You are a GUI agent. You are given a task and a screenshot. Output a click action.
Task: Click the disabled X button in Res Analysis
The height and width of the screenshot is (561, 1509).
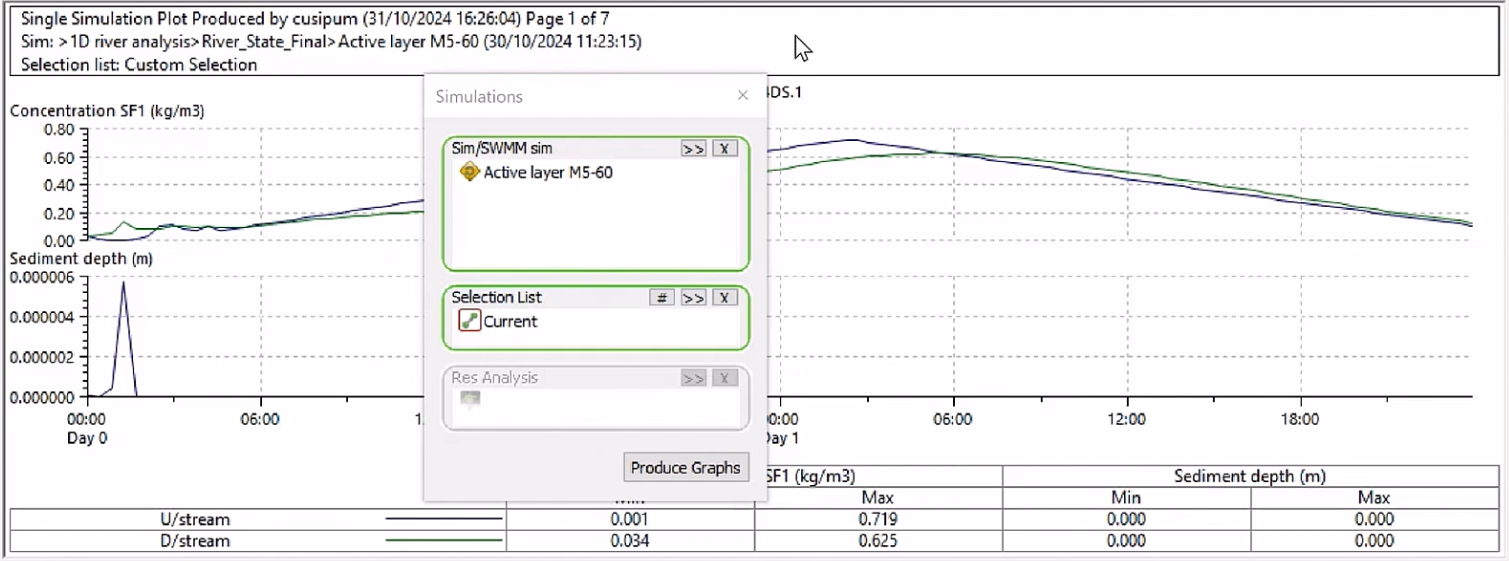click(x=724, y=378)
